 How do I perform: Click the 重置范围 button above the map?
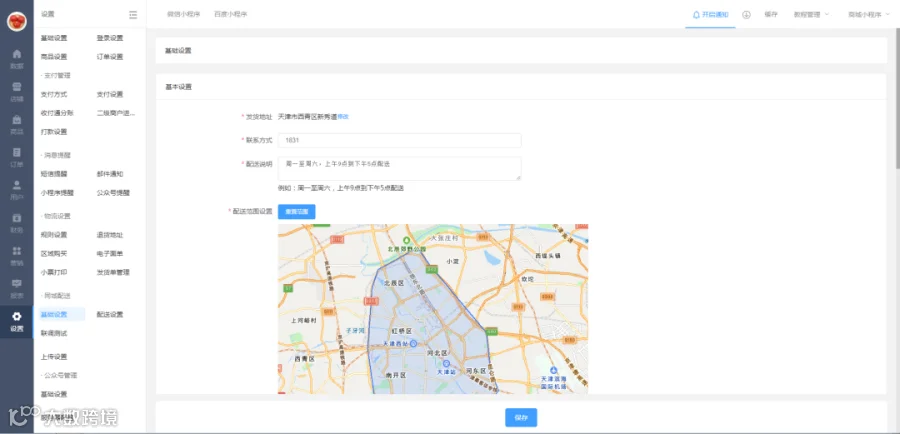296,212
